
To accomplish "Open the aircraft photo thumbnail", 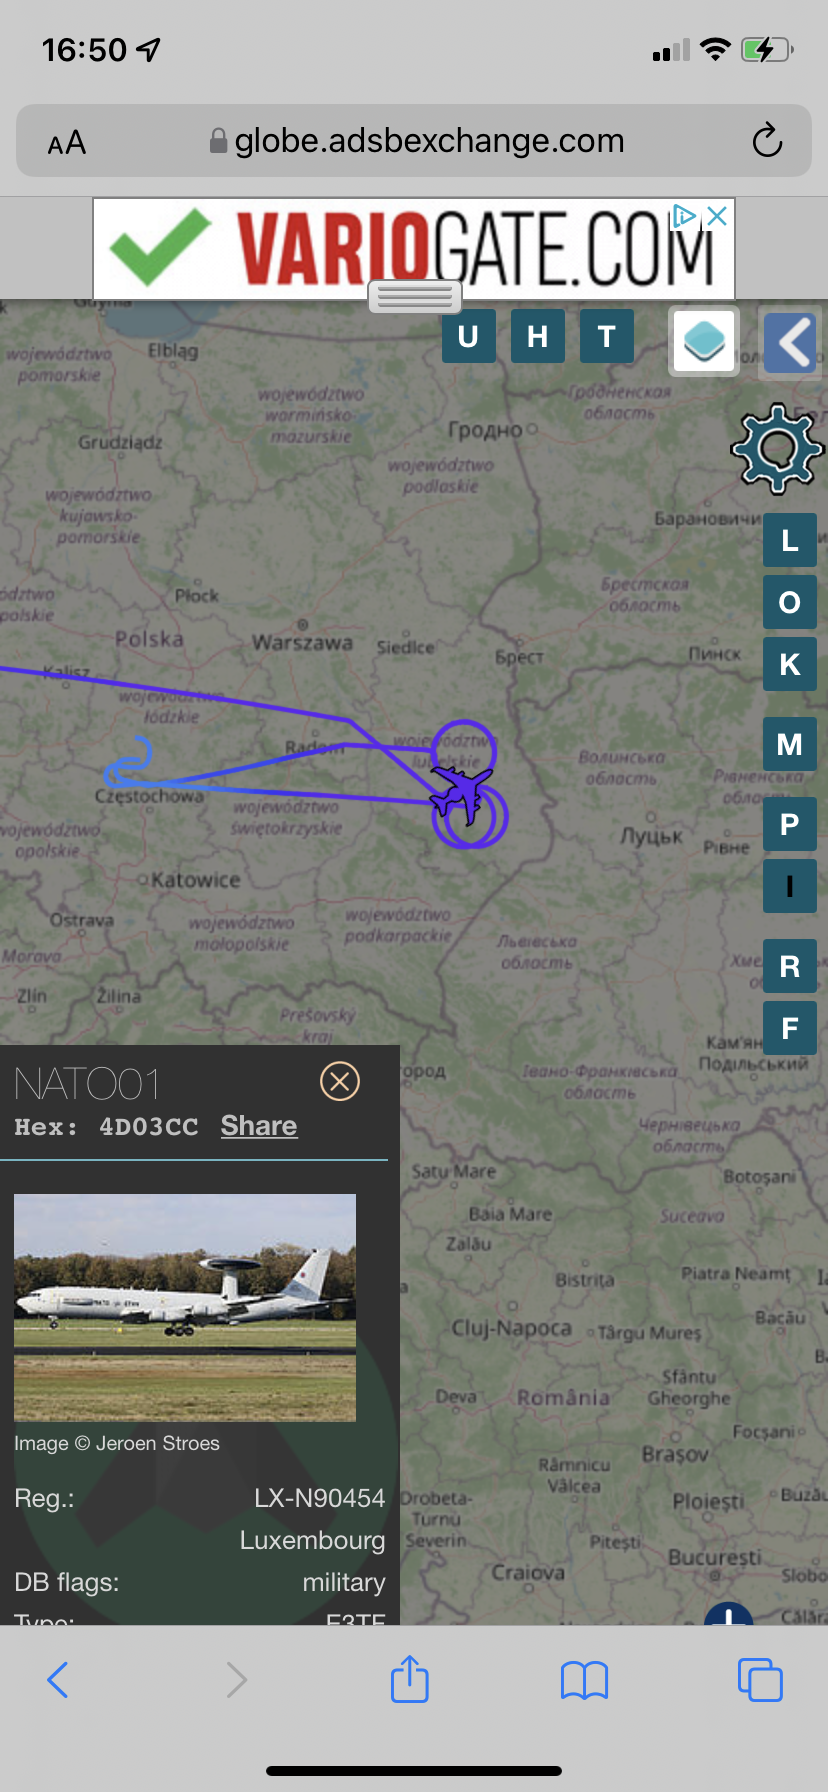I will (185, 1307).
